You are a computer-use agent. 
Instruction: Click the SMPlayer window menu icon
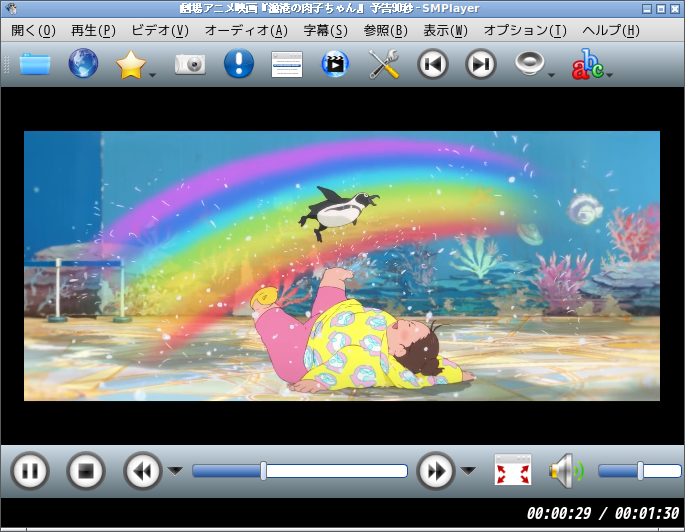coord(12,8)
